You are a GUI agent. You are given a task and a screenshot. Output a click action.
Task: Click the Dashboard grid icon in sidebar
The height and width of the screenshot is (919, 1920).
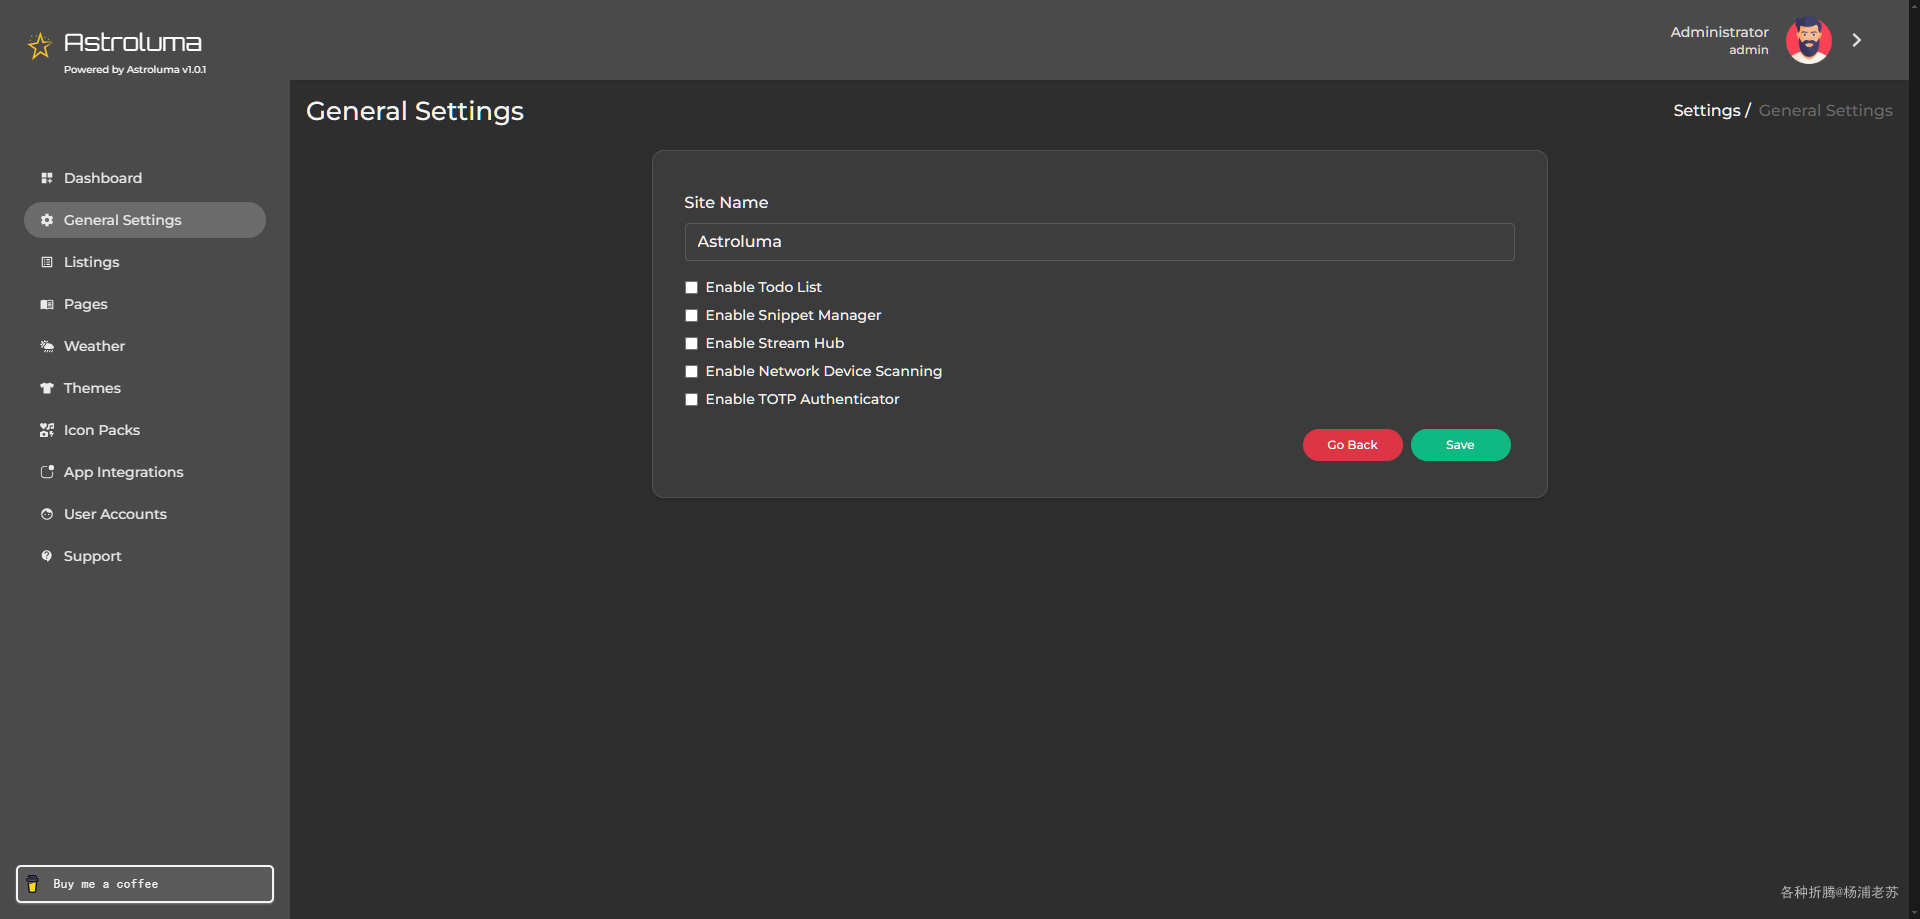point(47,178)
